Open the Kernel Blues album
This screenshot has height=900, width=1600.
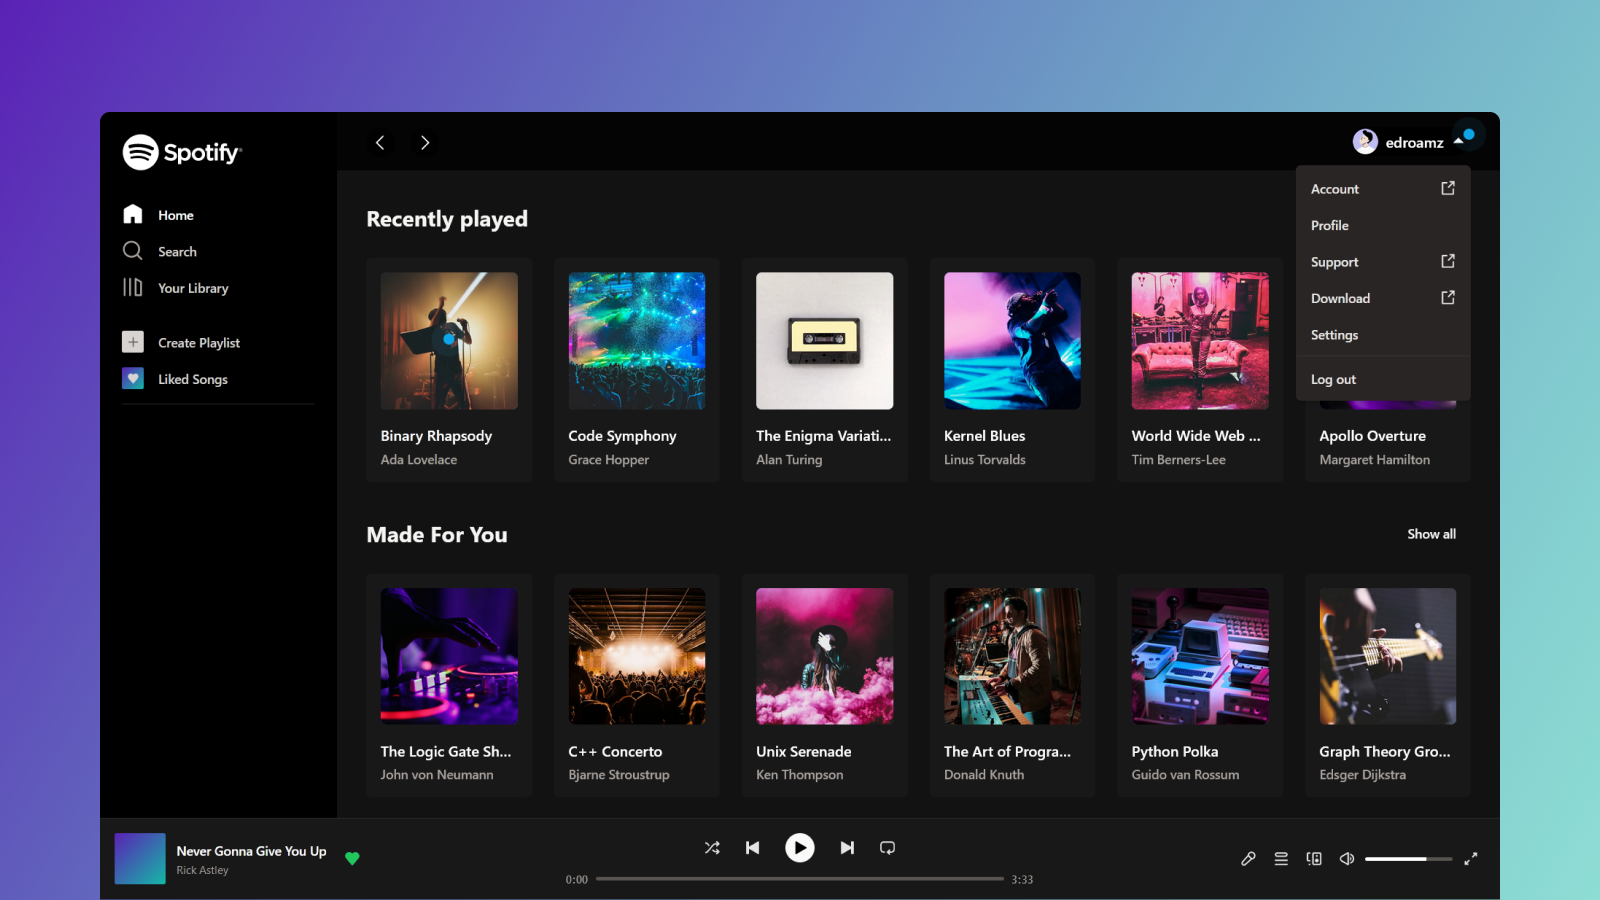[x=1011, y=341]
